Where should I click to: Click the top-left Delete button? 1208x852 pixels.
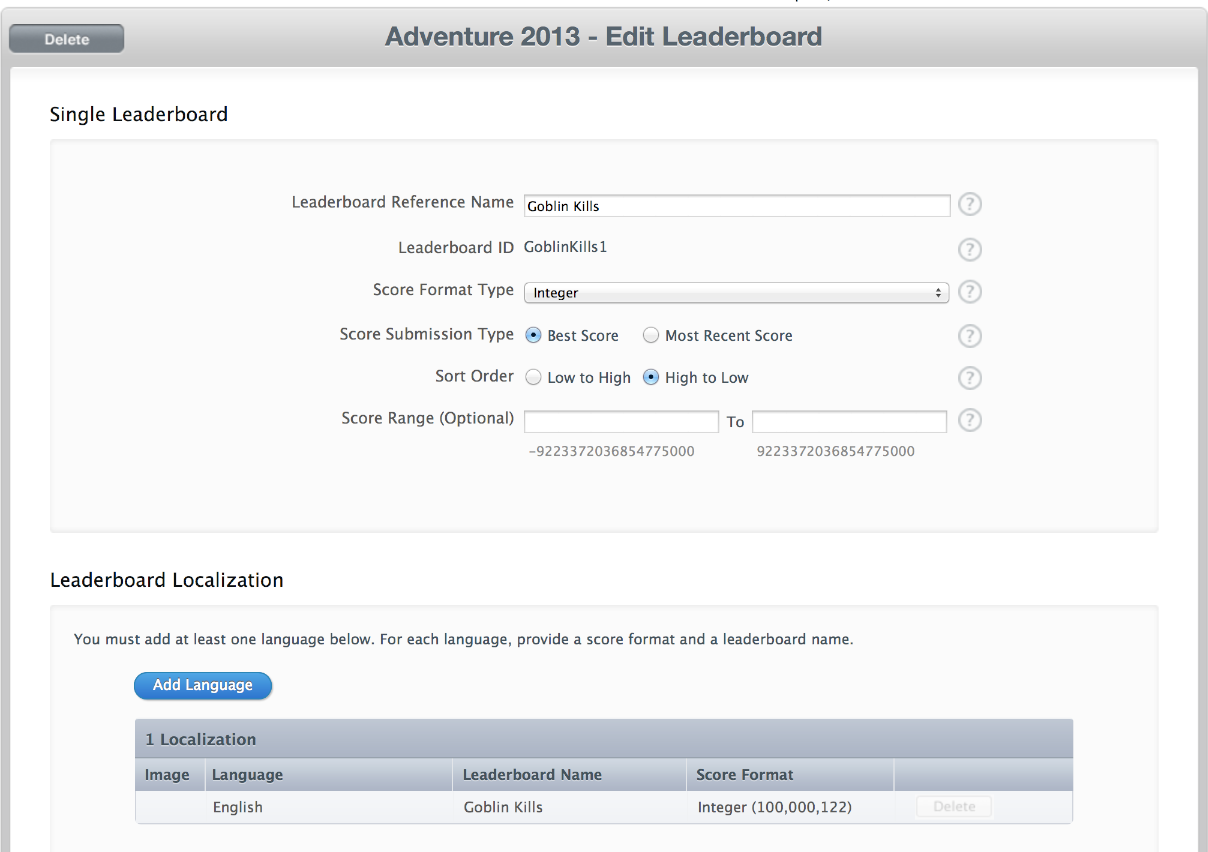point(66,39)
